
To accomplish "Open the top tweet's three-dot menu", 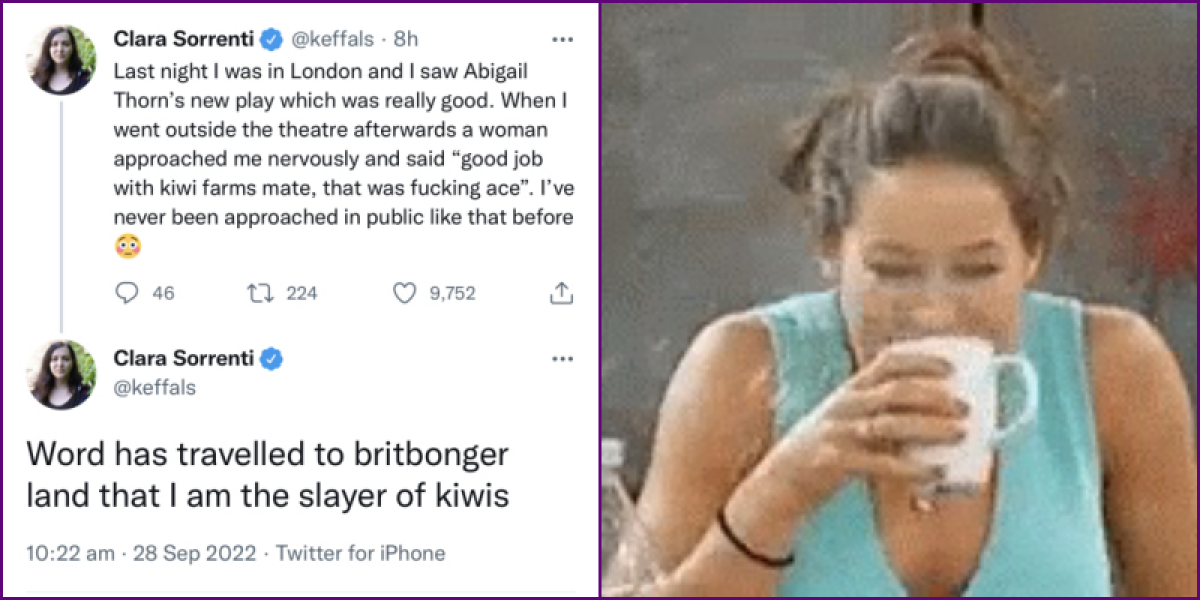I will click(x=562, y=40).
